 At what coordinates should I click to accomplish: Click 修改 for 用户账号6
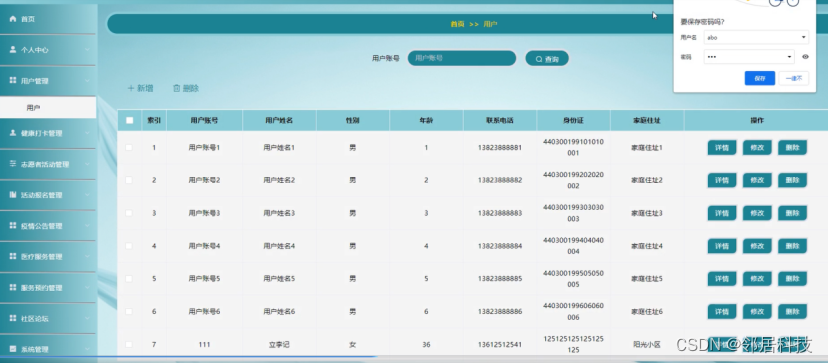(x=757, y=312)
